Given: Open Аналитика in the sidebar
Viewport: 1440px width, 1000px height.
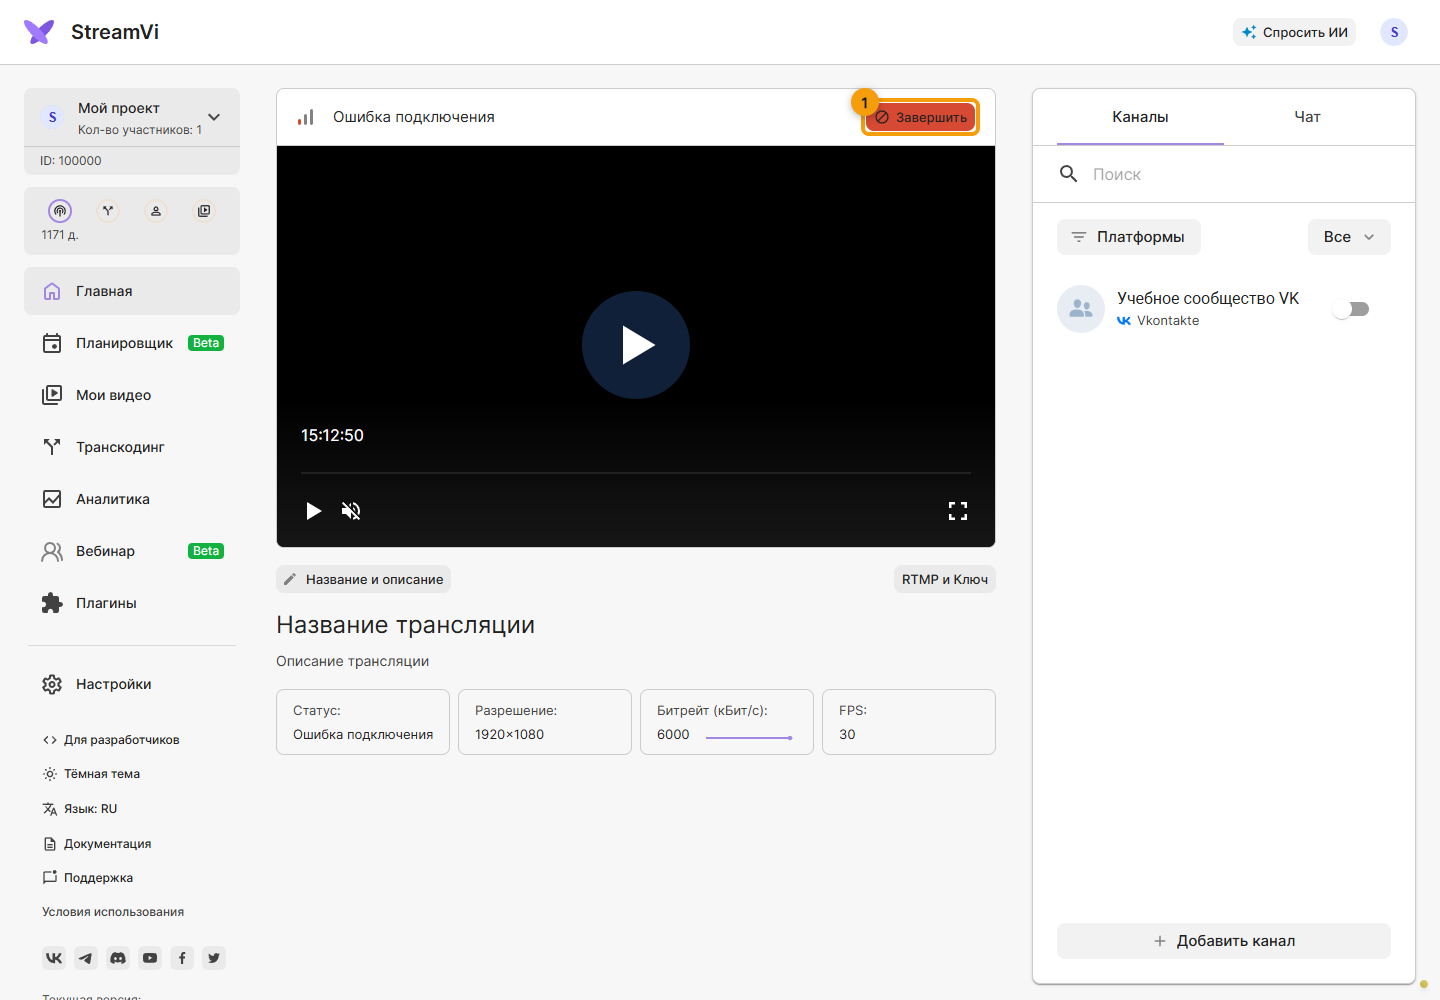Looking at the screenshot, I should pyautogui.click(x=132, y=499).
